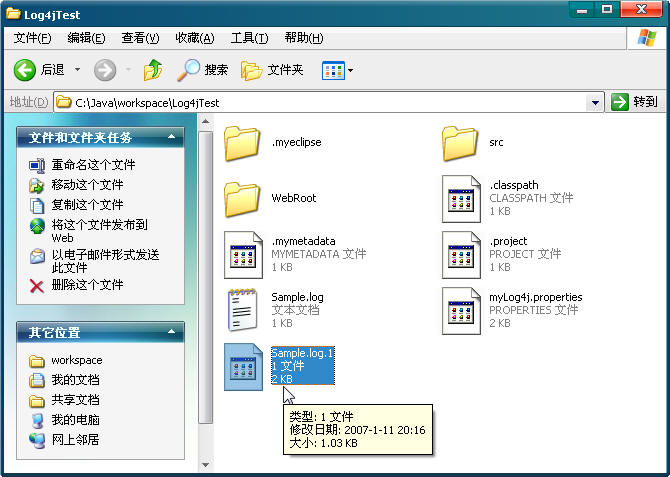Open the 收藏(A) menu
This screenshot has width=670, height=477.
[x=195, y=38]
